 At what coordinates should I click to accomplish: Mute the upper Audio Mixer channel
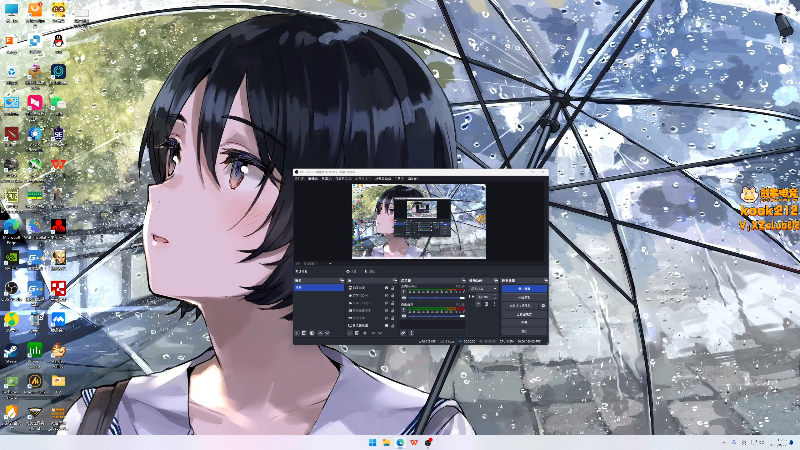click(404, 298)
